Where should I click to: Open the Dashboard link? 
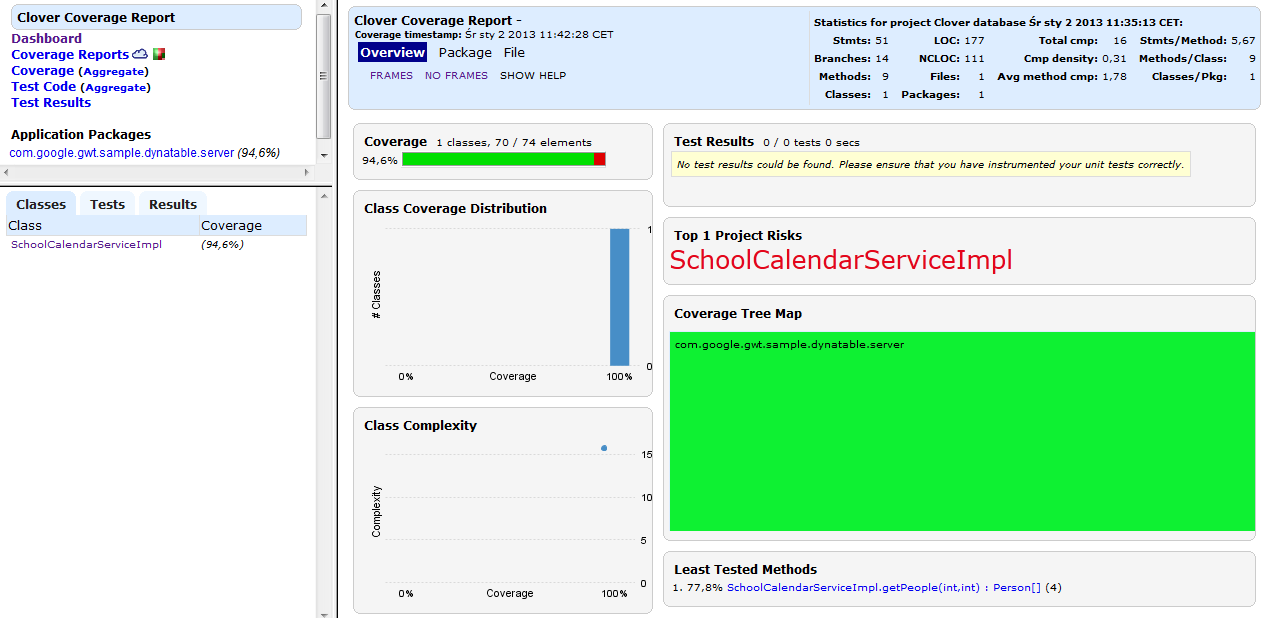click(46, 38)
